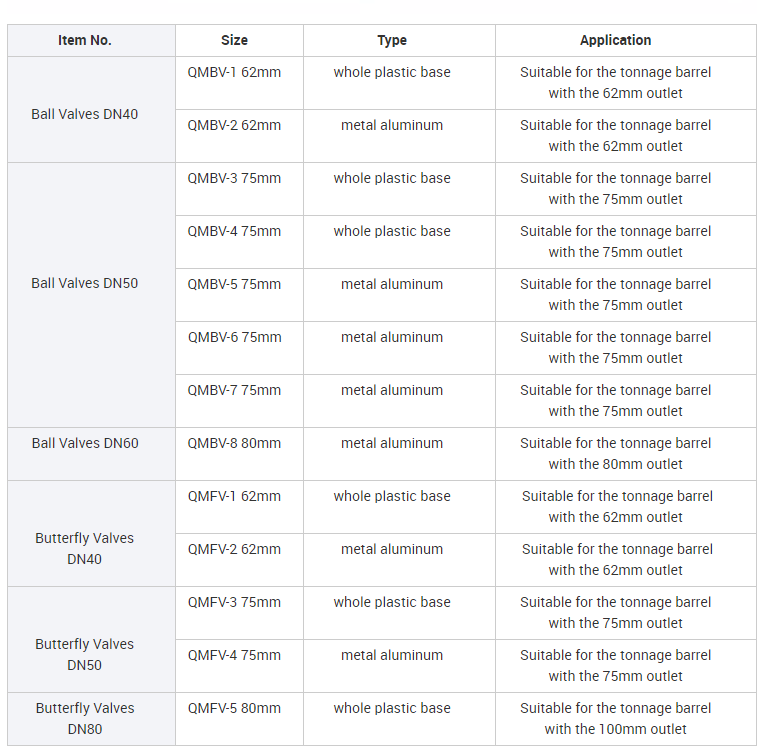Select the Butterfly Valves DN80 cell
Viewport: 778px width, 754px height.
[x=85, y=718]
